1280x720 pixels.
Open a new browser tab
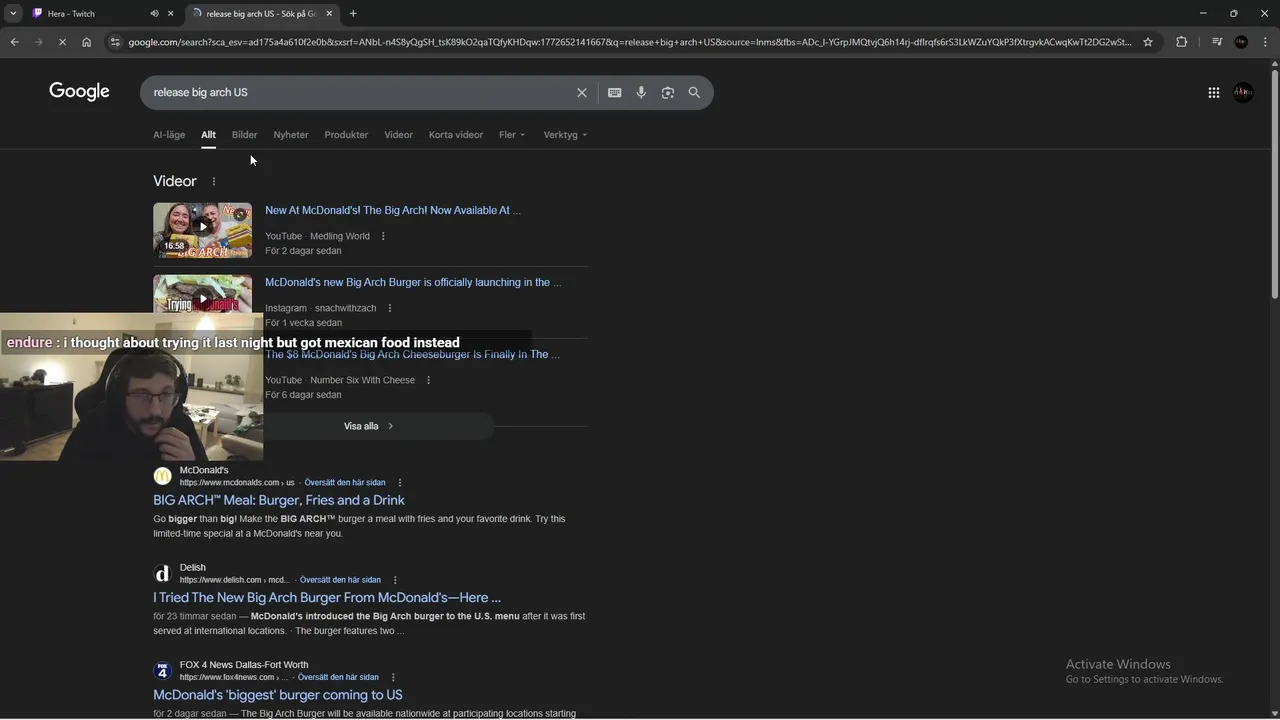point(353,13)
